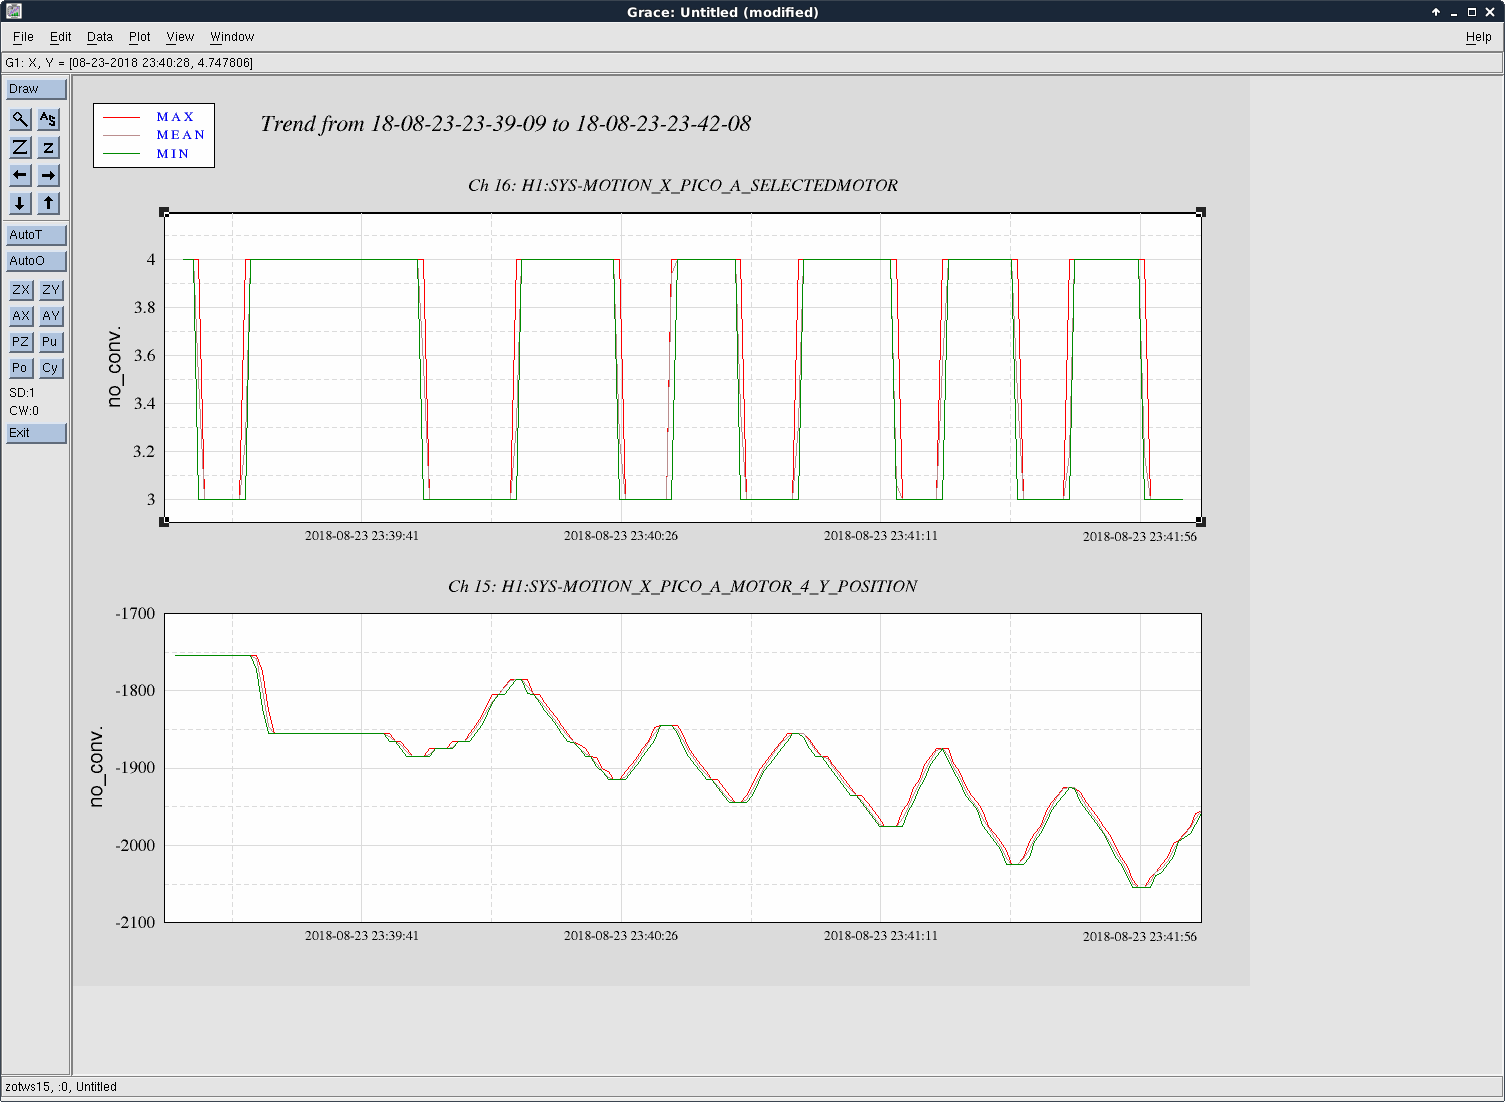Click the 23:39:41 tick label under upper graph

tap(362, 536)
